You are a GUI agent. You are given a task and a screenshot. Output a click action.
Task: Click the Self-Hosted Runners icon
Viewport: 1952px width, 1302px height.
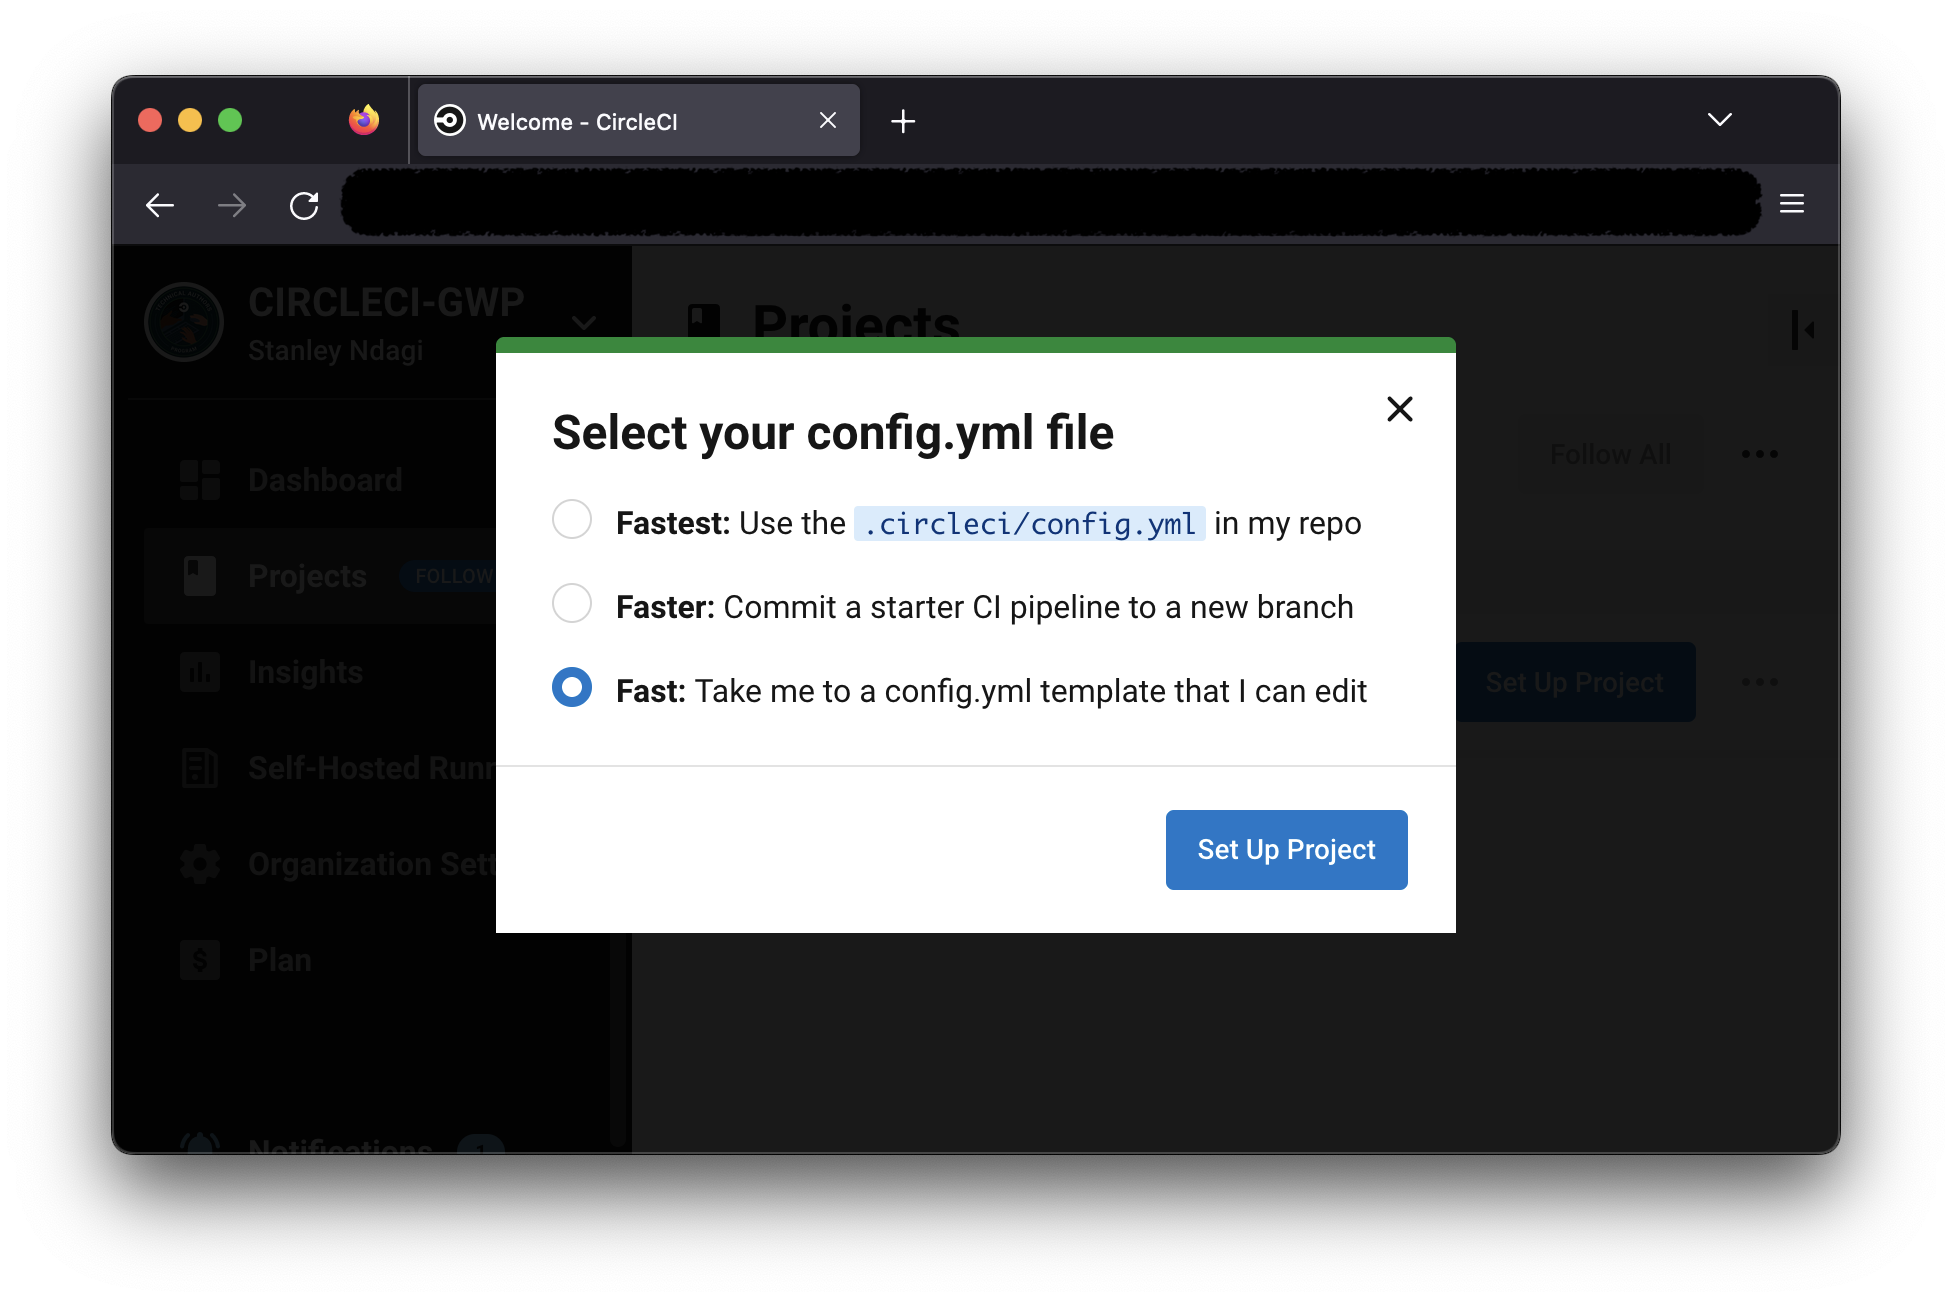(x=200, y=768)
